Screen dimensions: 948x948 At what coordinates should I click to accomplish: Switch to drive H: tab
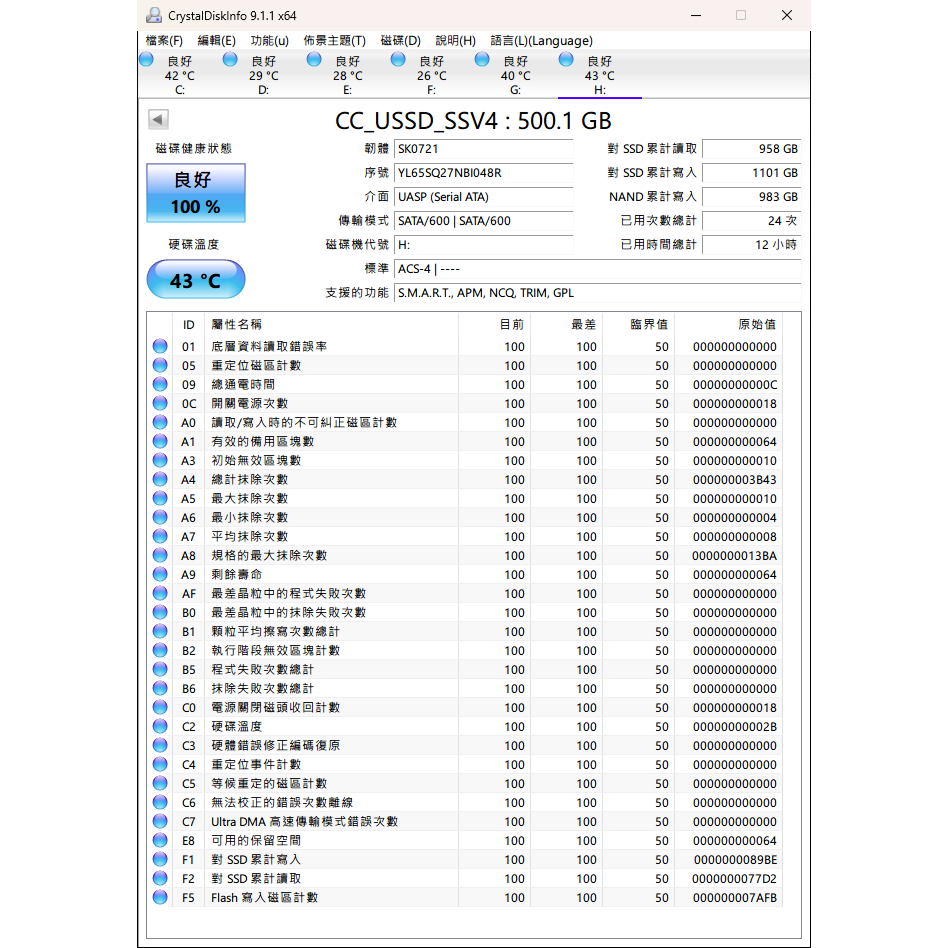point(599,75)
